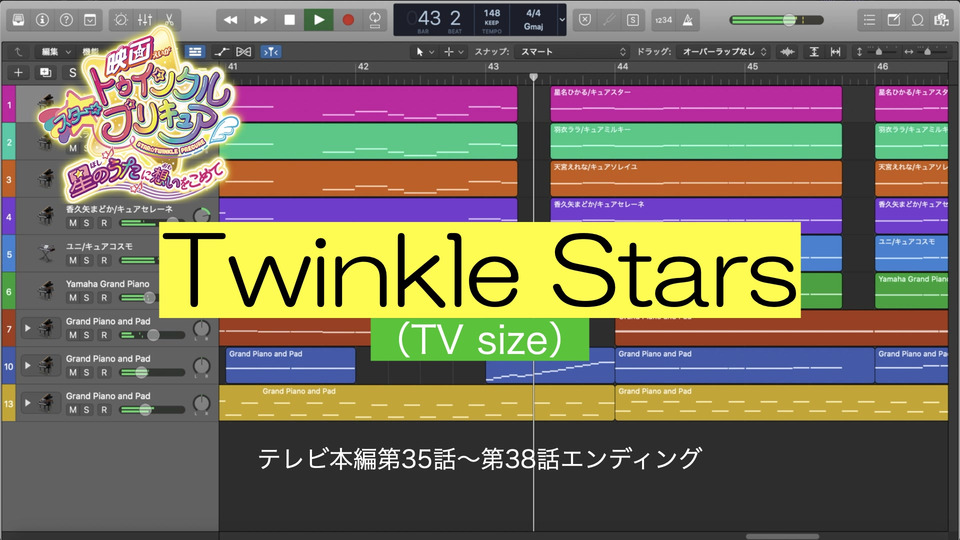The width and height of the screenshot is (960, 540).
Task: Select the 星名ひかる/キュアスター region at bar 44
Action: [696, 103]
